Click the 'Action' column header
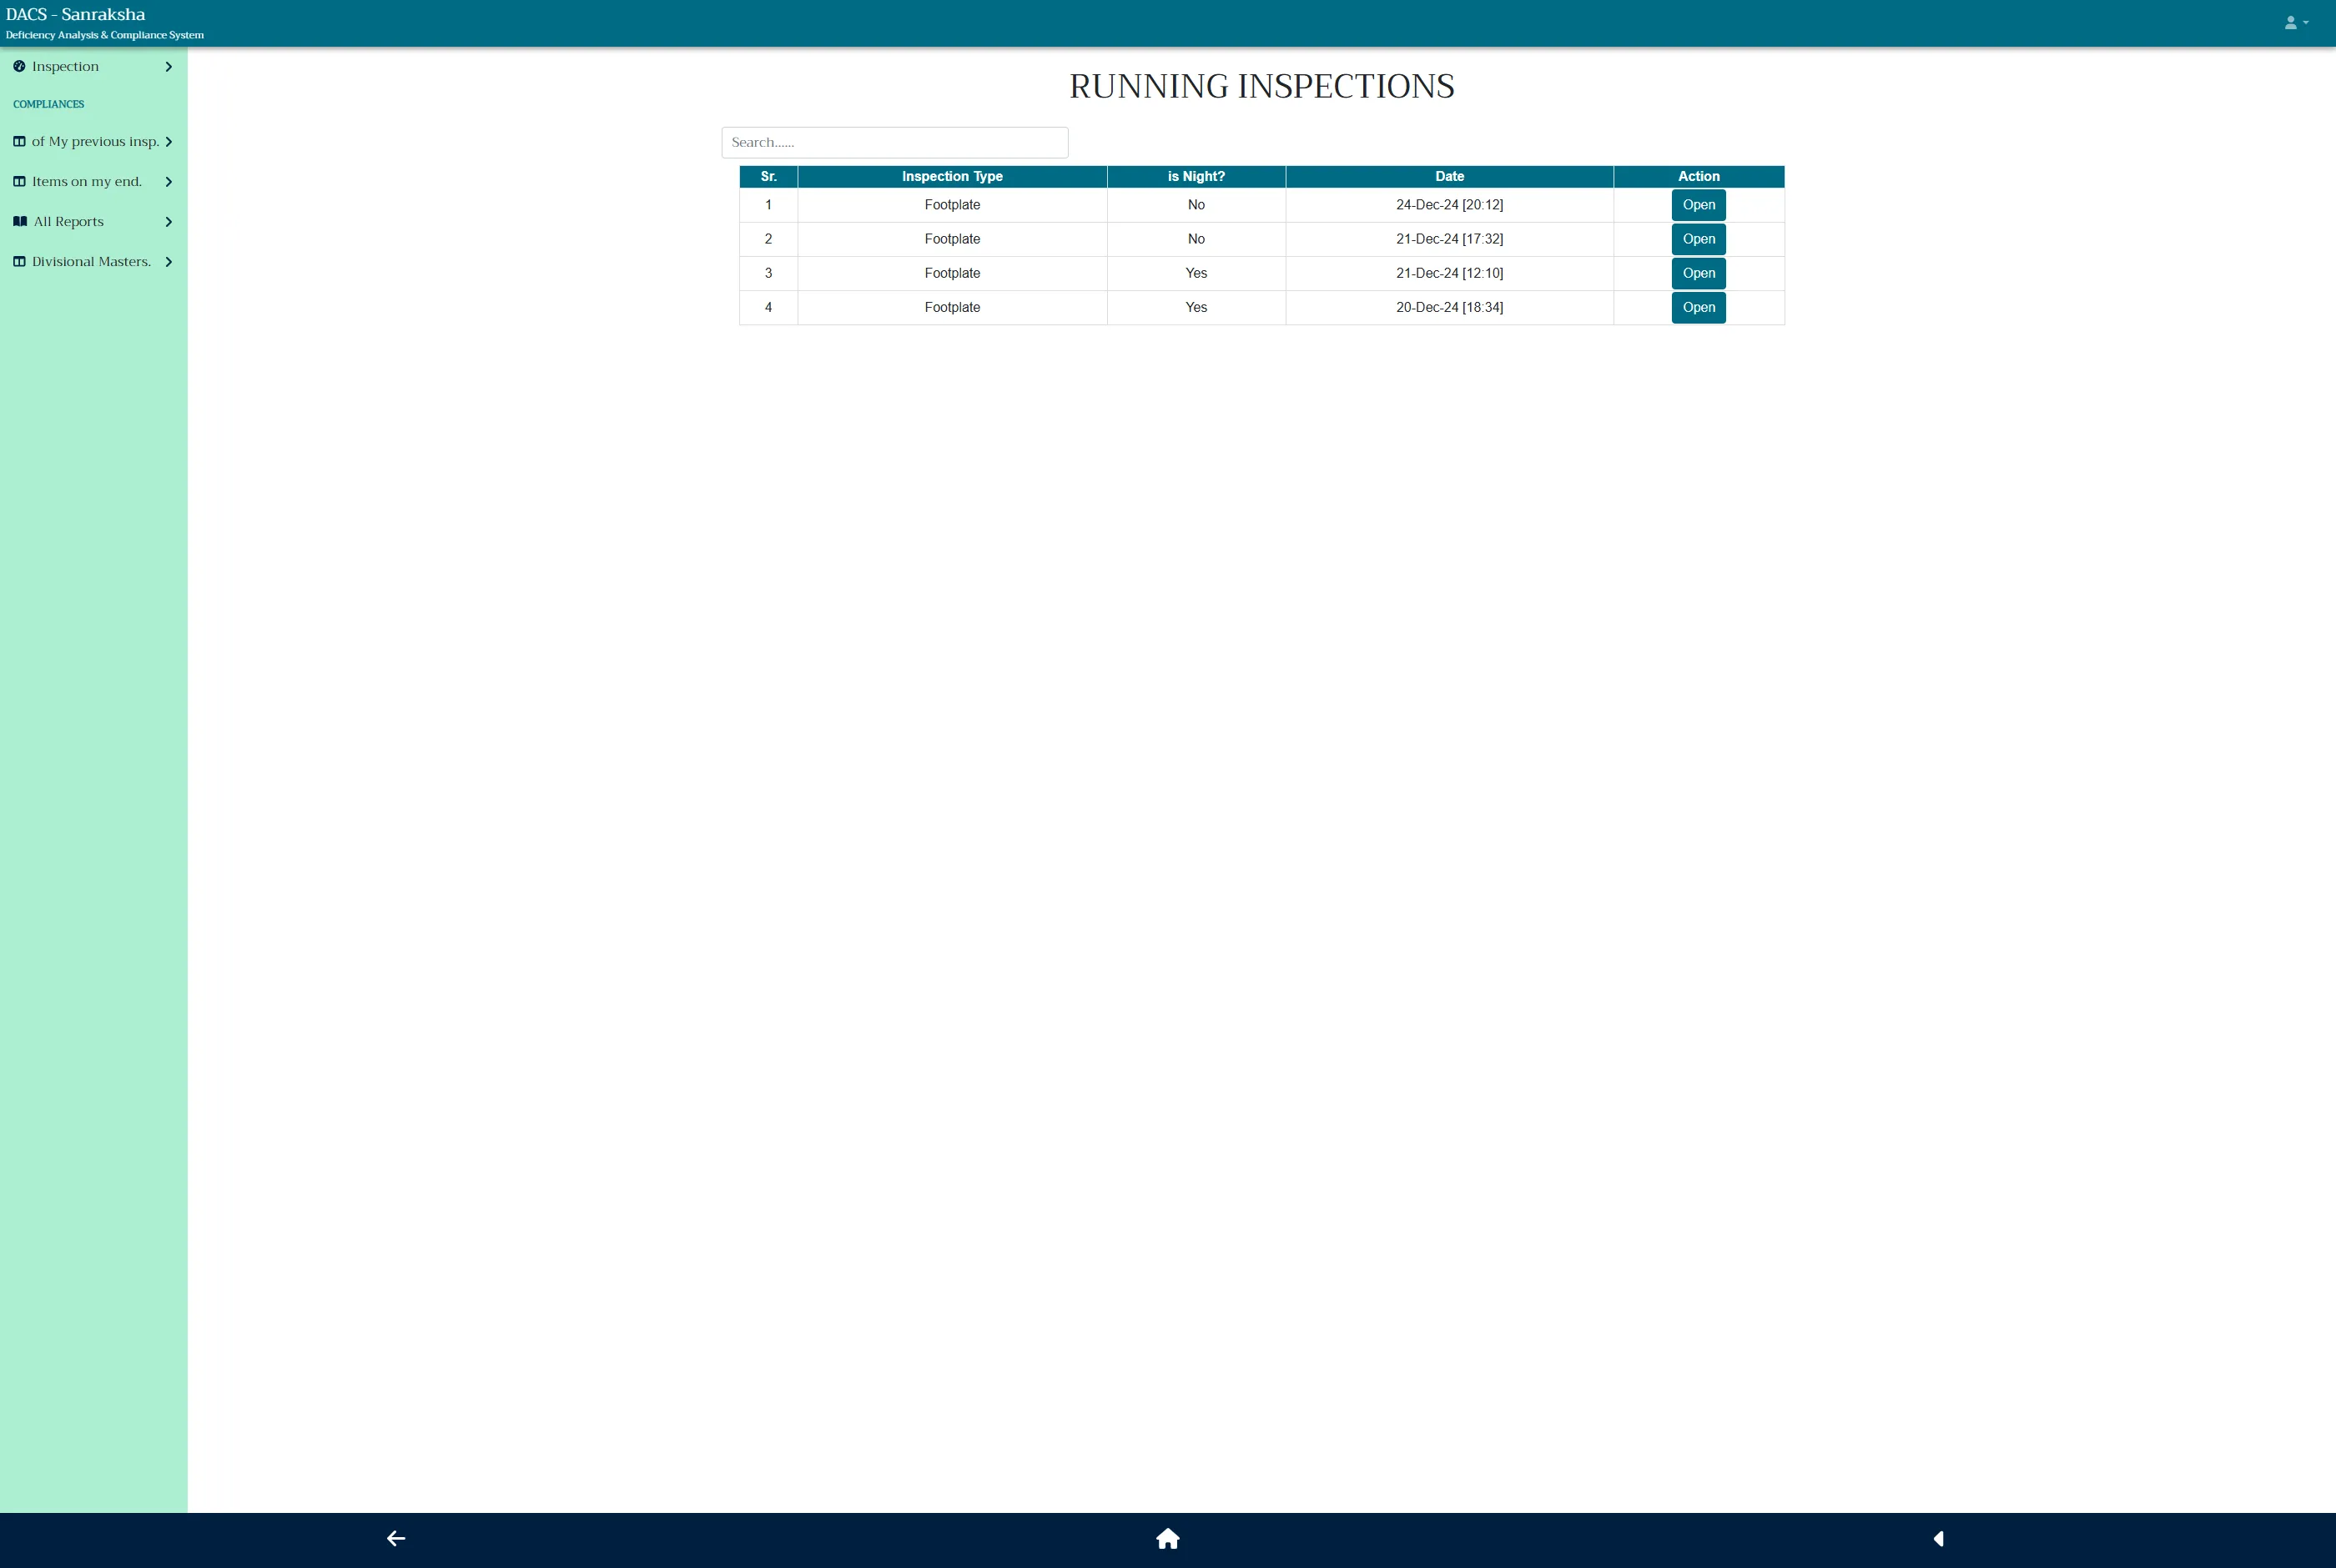 tap(1698, 176)
